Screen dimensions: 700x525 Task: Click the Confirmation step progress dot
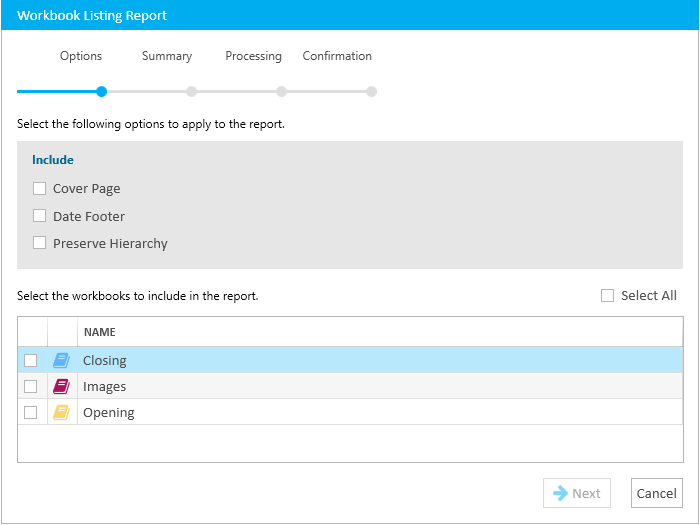pyautogui.click(x=371, y=92)
